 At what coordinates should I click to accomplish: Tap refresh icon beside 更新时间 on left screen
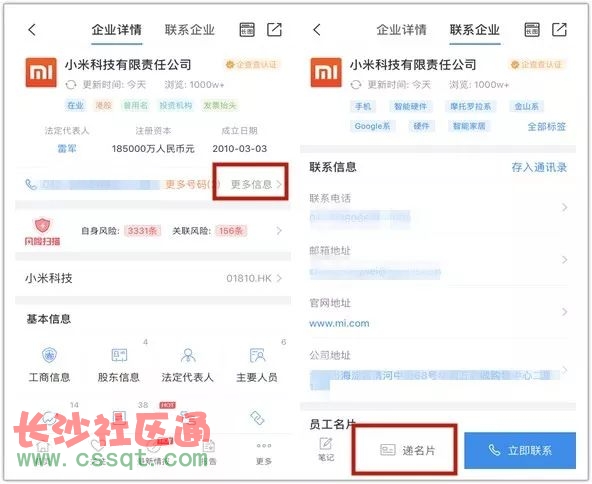pos(71,85)
